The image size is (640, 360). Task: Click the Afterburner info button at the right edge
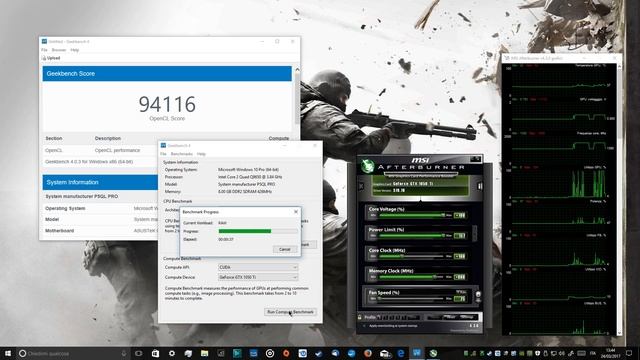tap(480, 186)
